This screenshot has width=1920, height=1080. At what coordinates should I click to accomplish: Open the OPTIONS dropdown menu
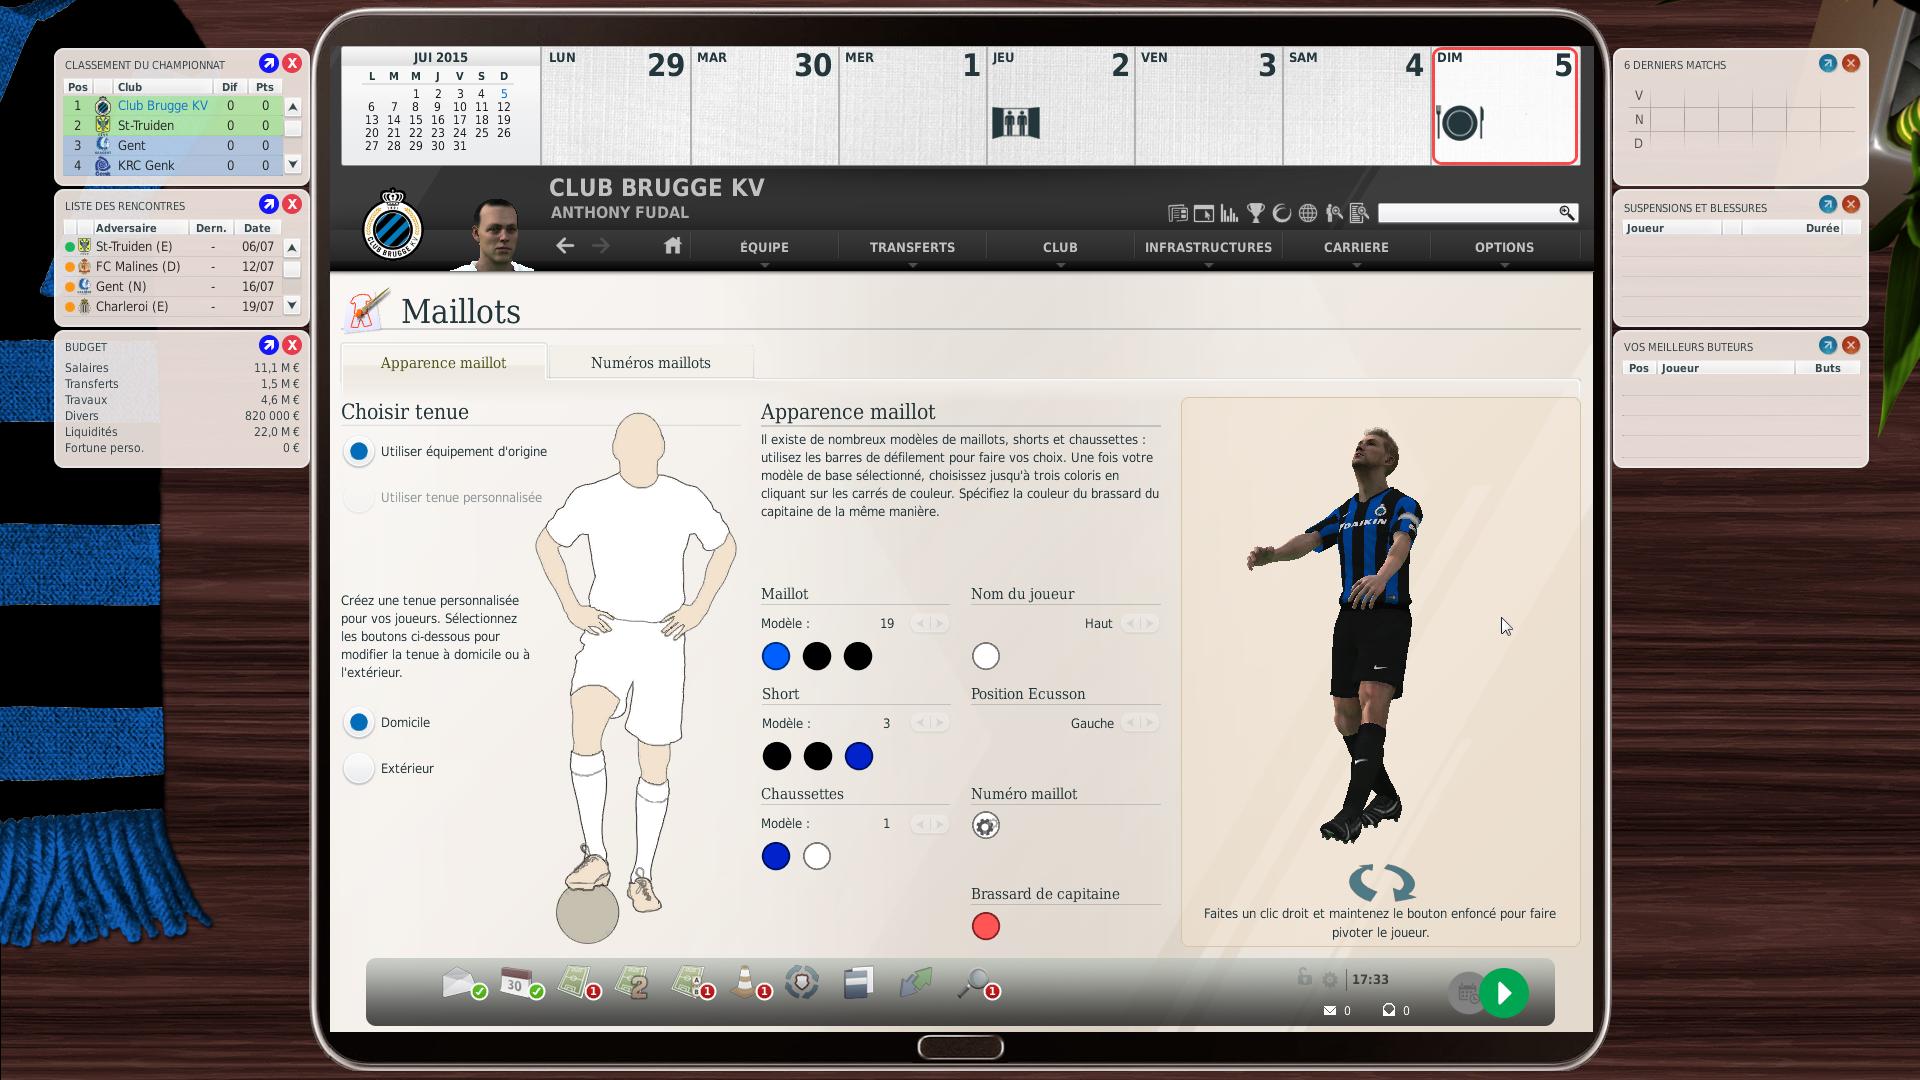[1504, 248]
